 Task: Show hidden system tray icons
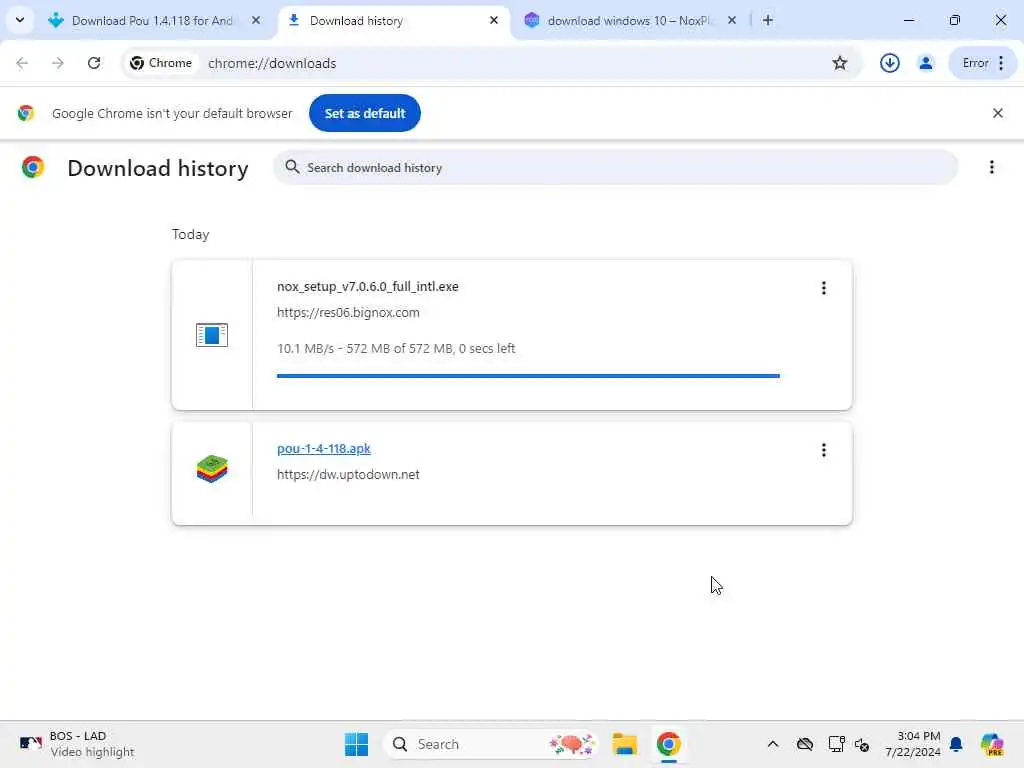(773, 744)
